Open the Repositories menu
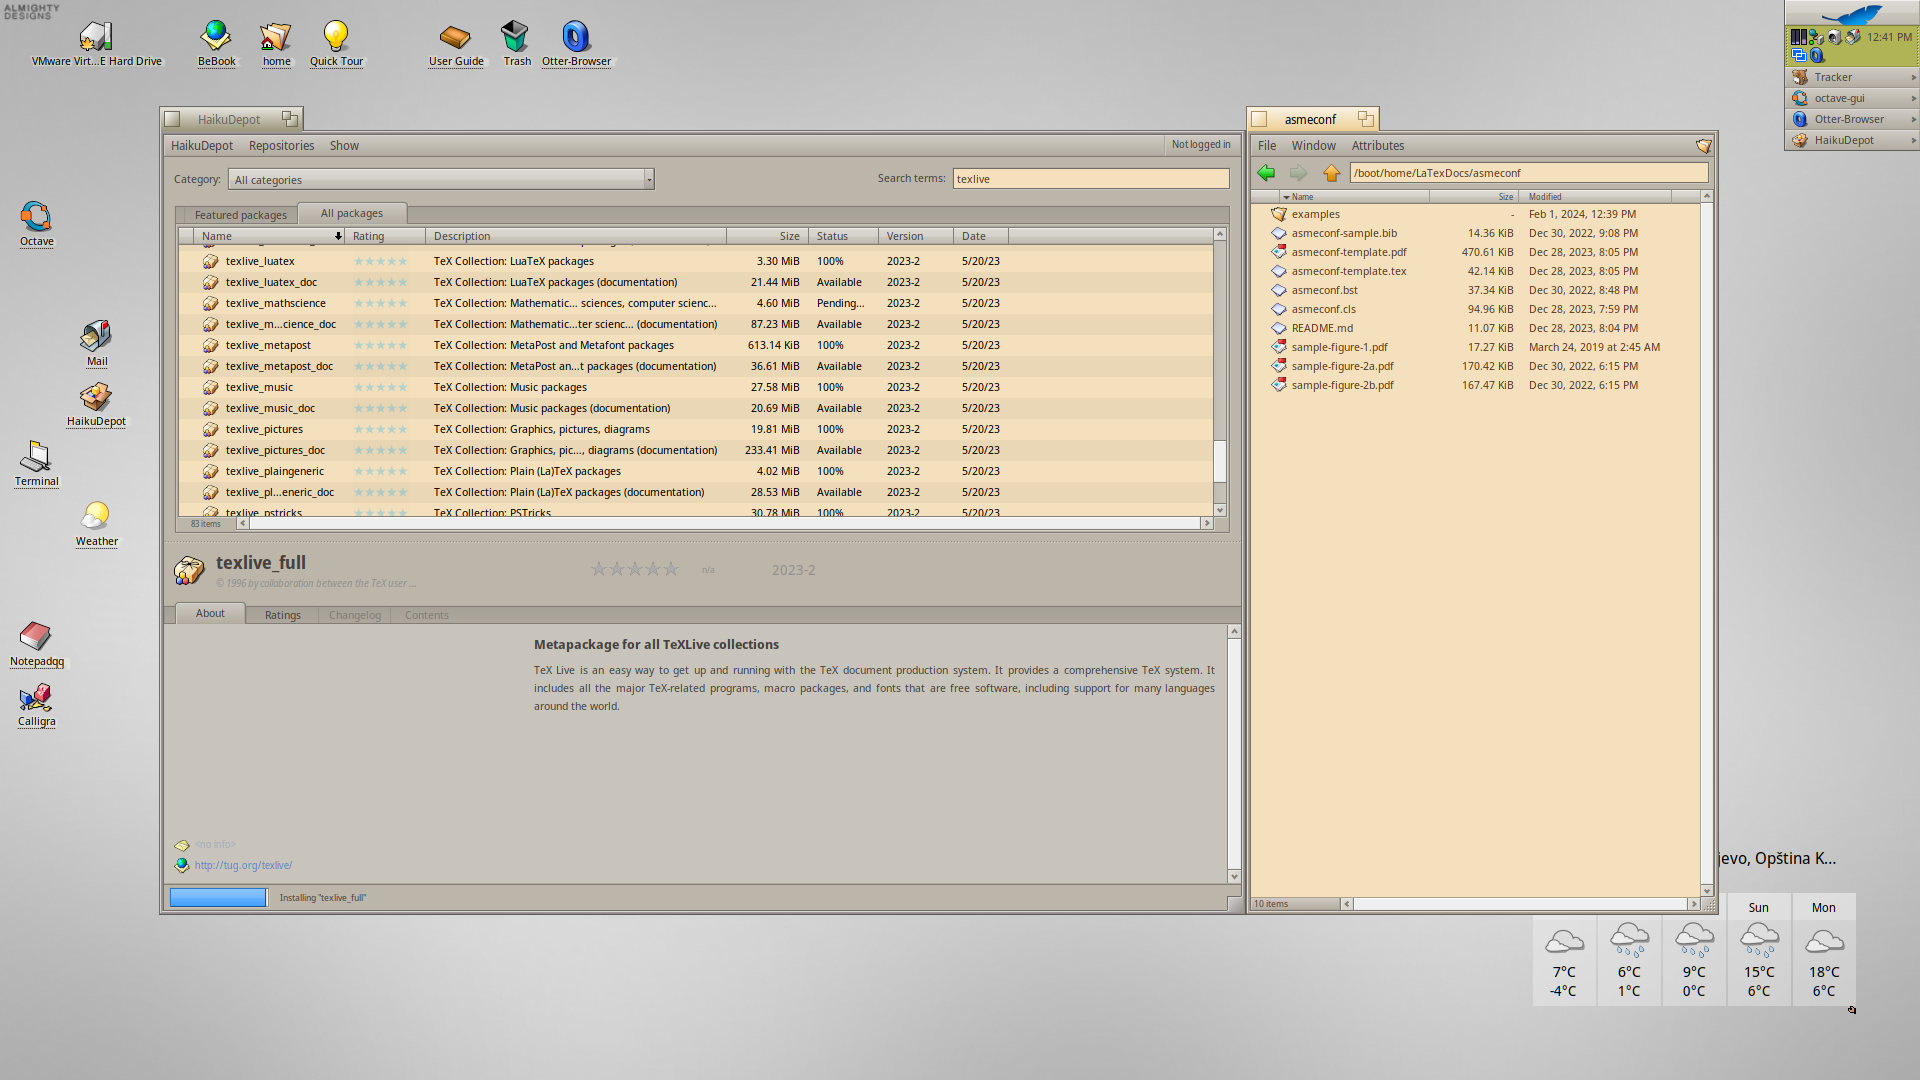 (x=281, y=146)
